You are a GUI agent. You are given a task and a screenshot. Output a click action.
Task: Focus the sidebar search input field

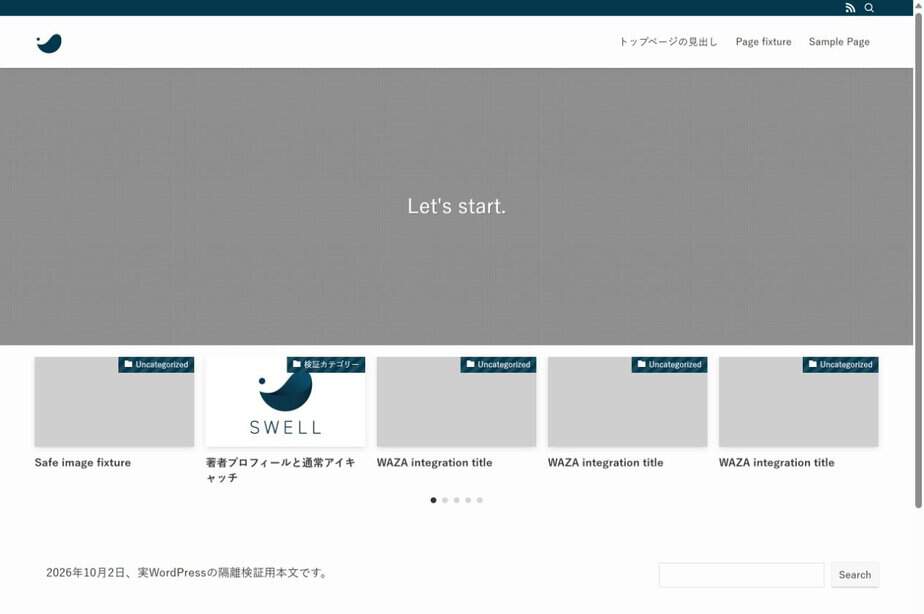[x=741, y=575]
